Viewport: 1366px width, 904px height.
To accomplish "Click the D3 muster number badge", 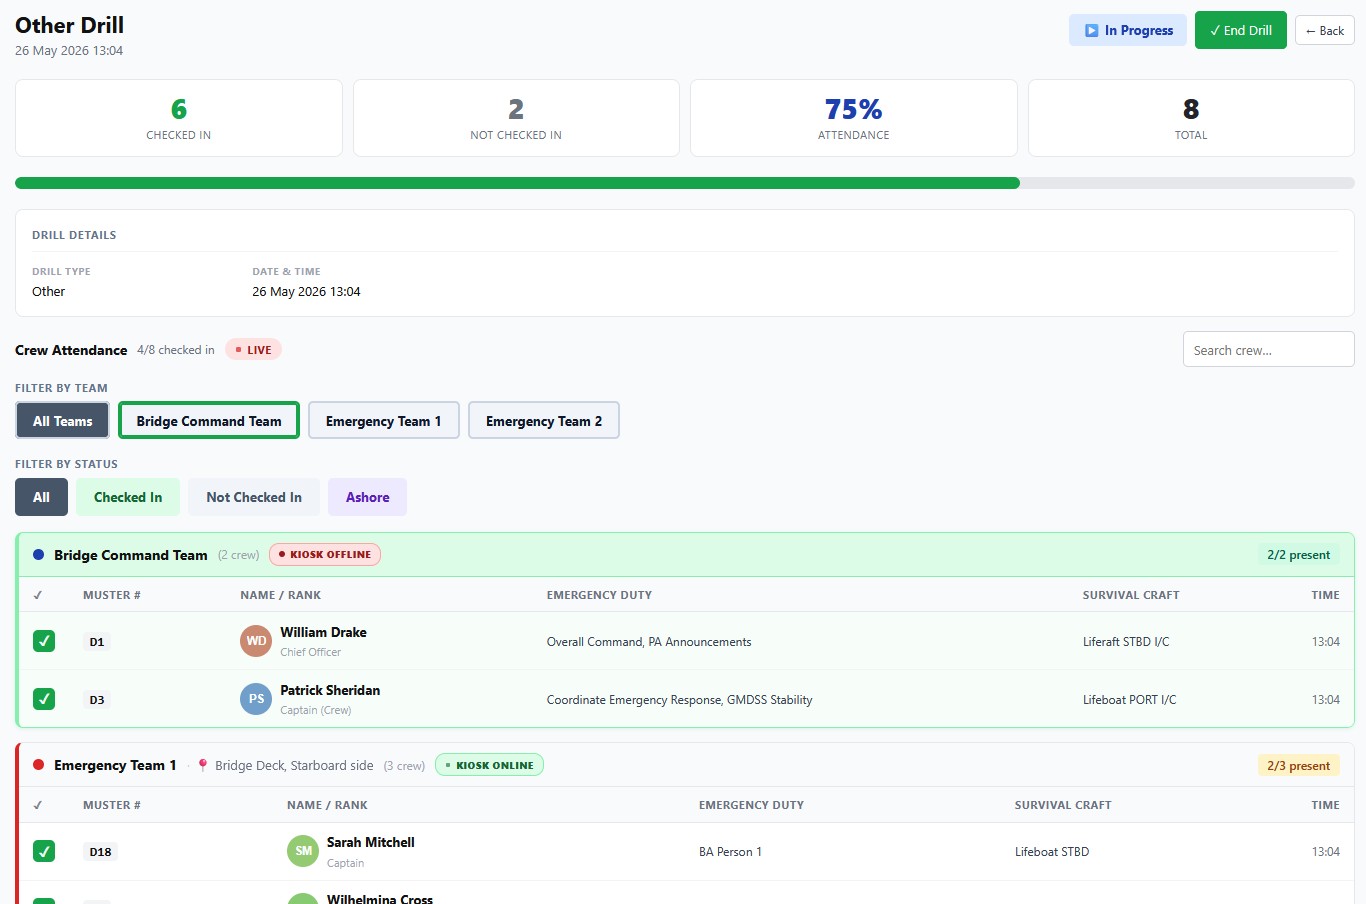I will pos(97,700).
